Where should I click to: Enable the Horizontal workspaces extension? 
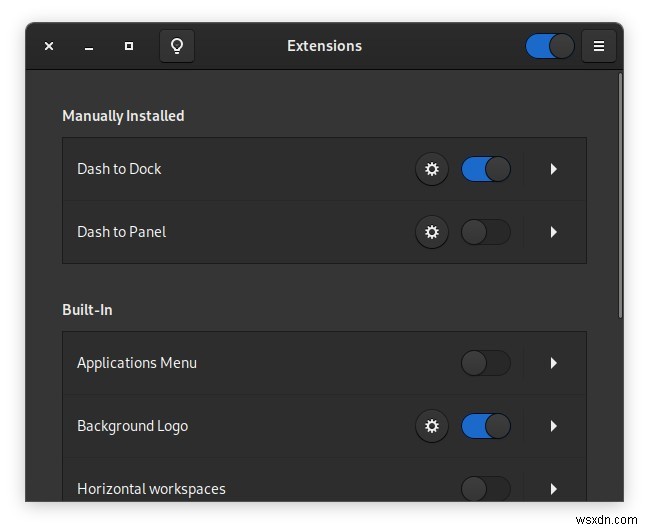point(486,489)
